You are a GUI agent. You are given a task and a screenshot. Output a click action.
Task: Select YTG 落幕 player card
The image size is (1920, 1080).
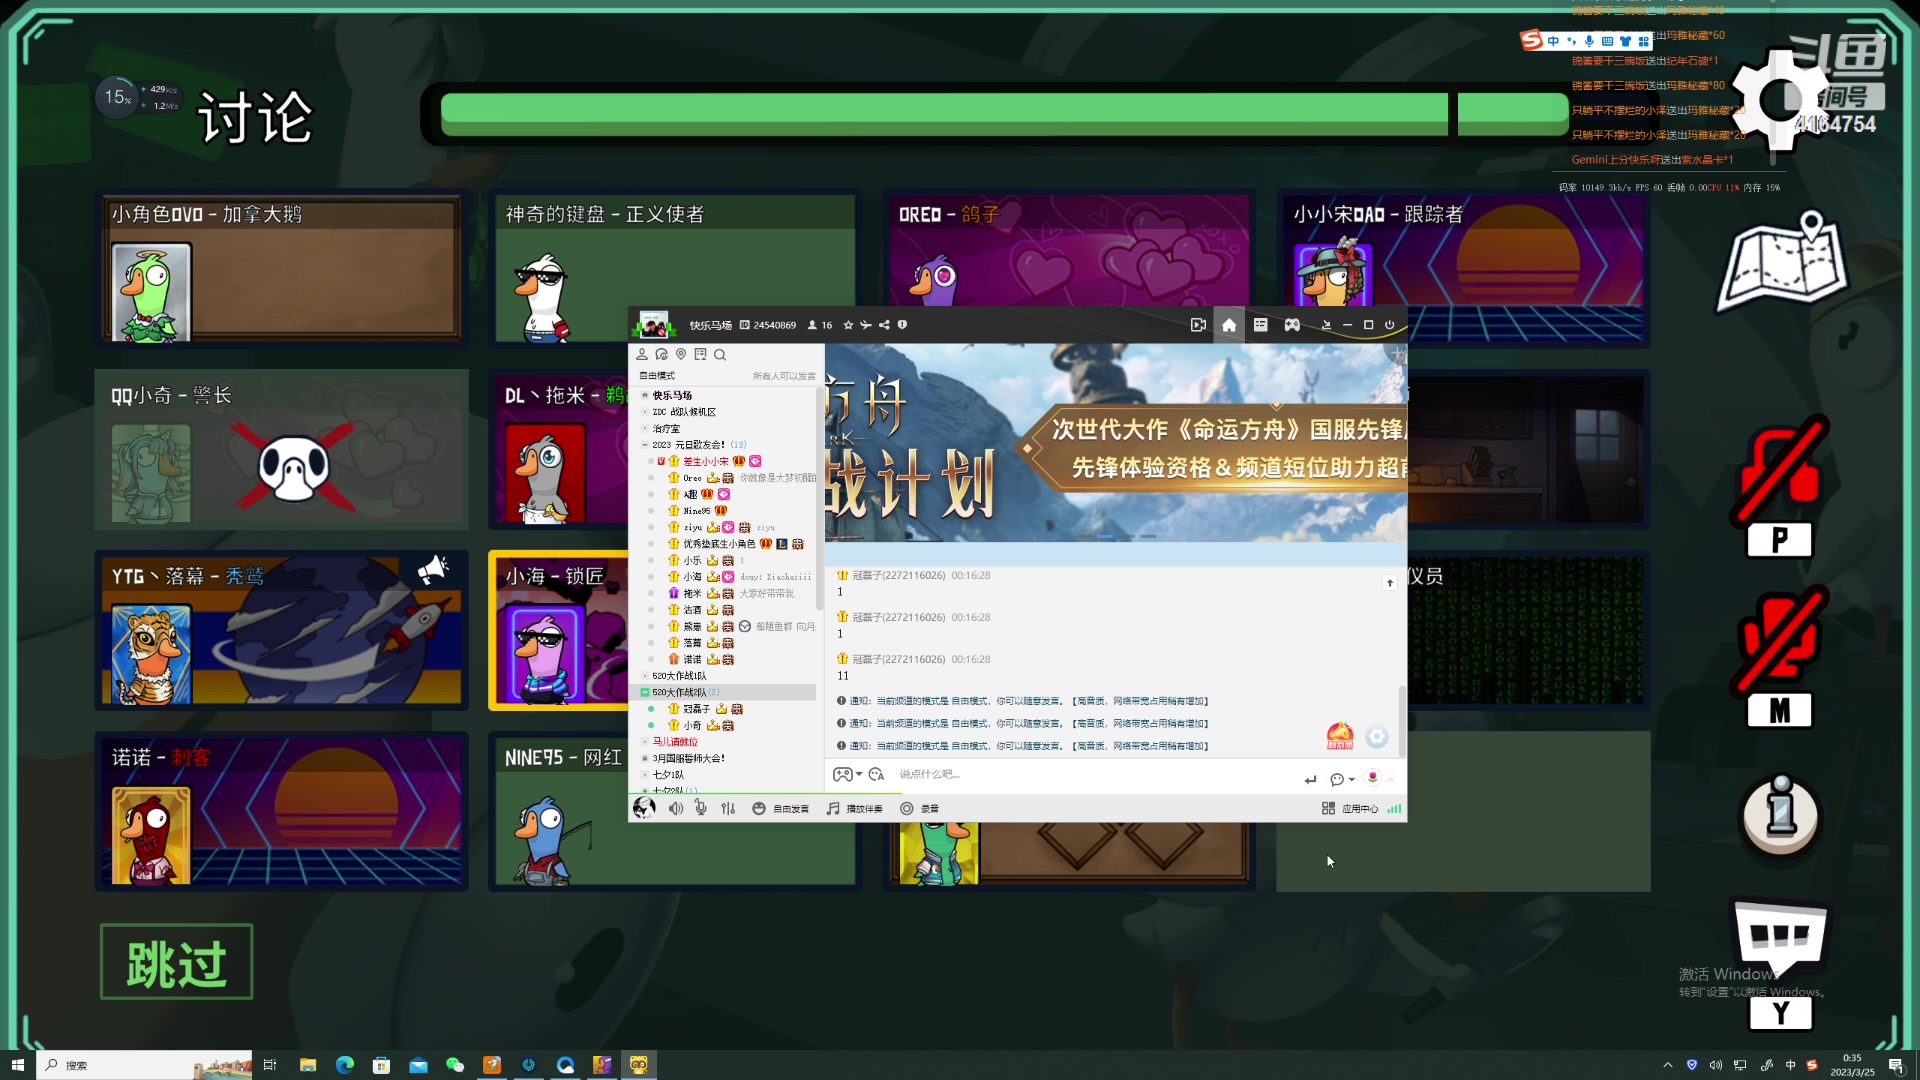[x=281, y=630]
